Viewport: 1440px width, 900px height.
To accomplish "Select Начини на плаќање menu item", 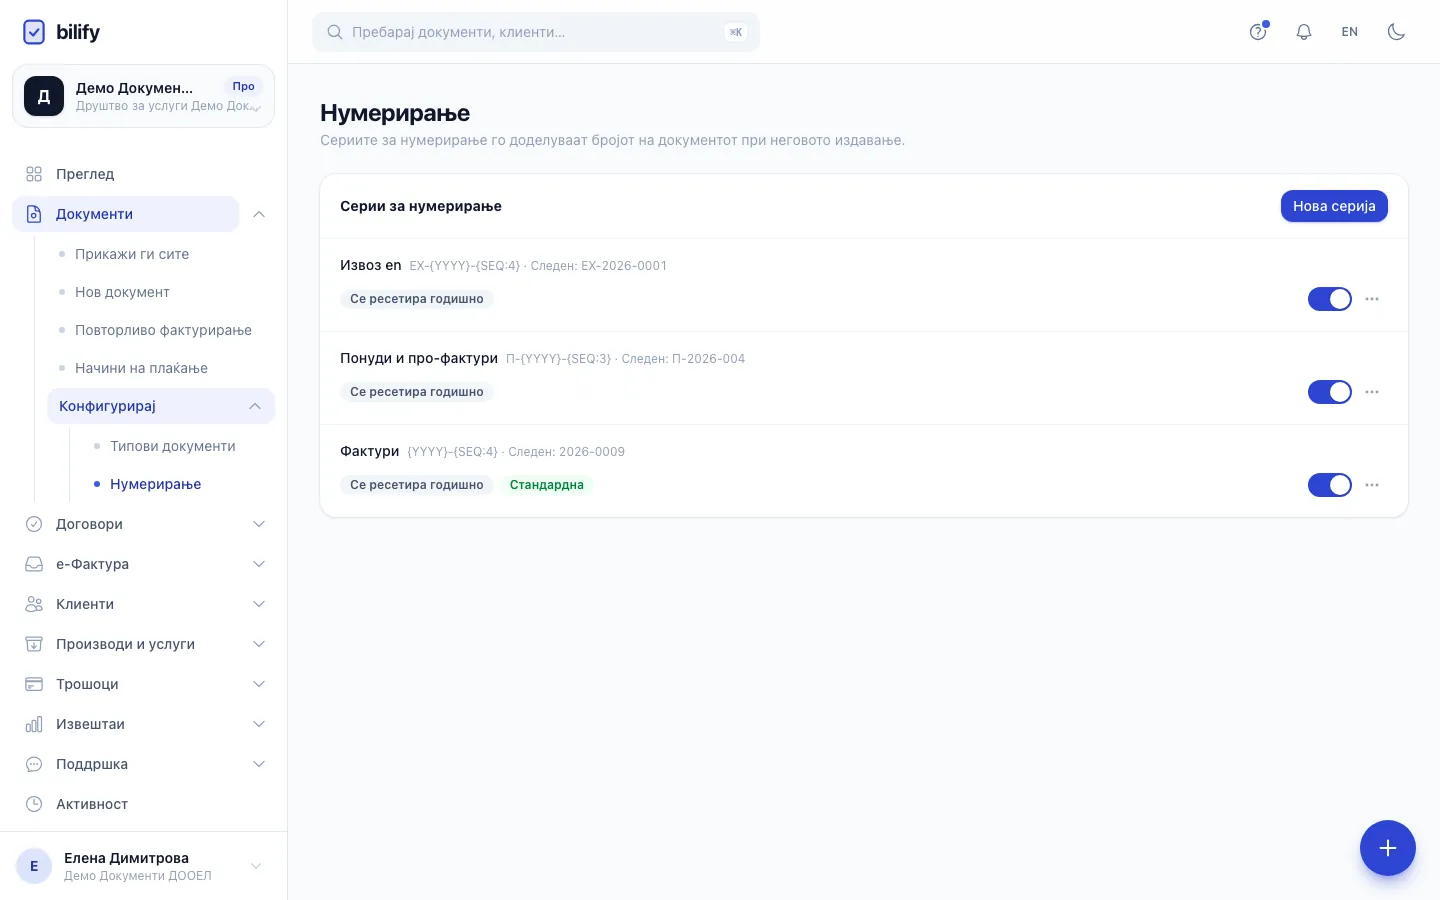I will click(x=141, y=368).
